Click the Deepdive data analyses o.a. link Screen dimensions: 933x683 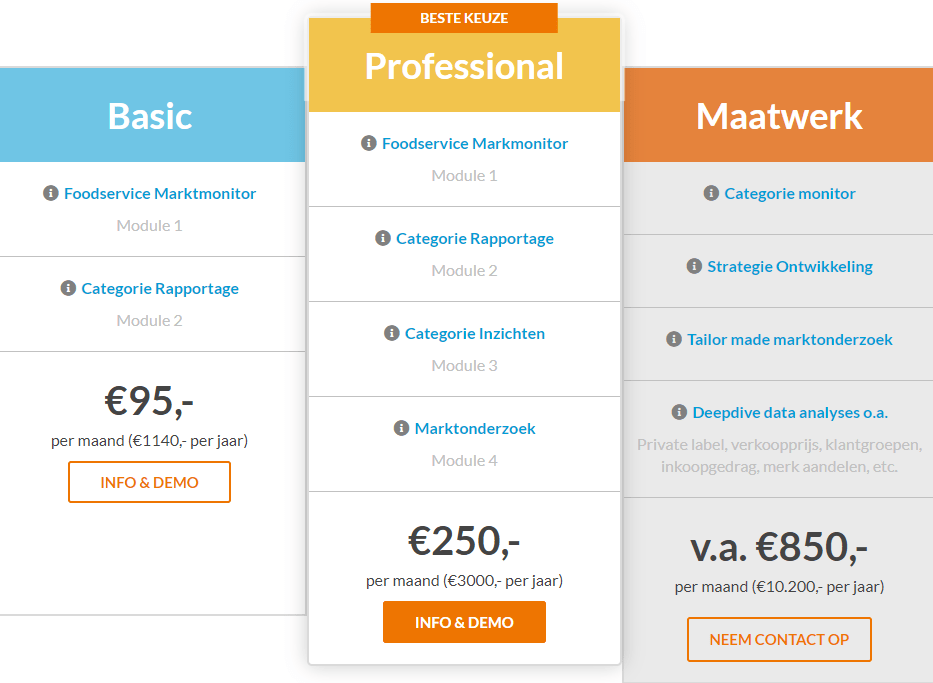790,412
